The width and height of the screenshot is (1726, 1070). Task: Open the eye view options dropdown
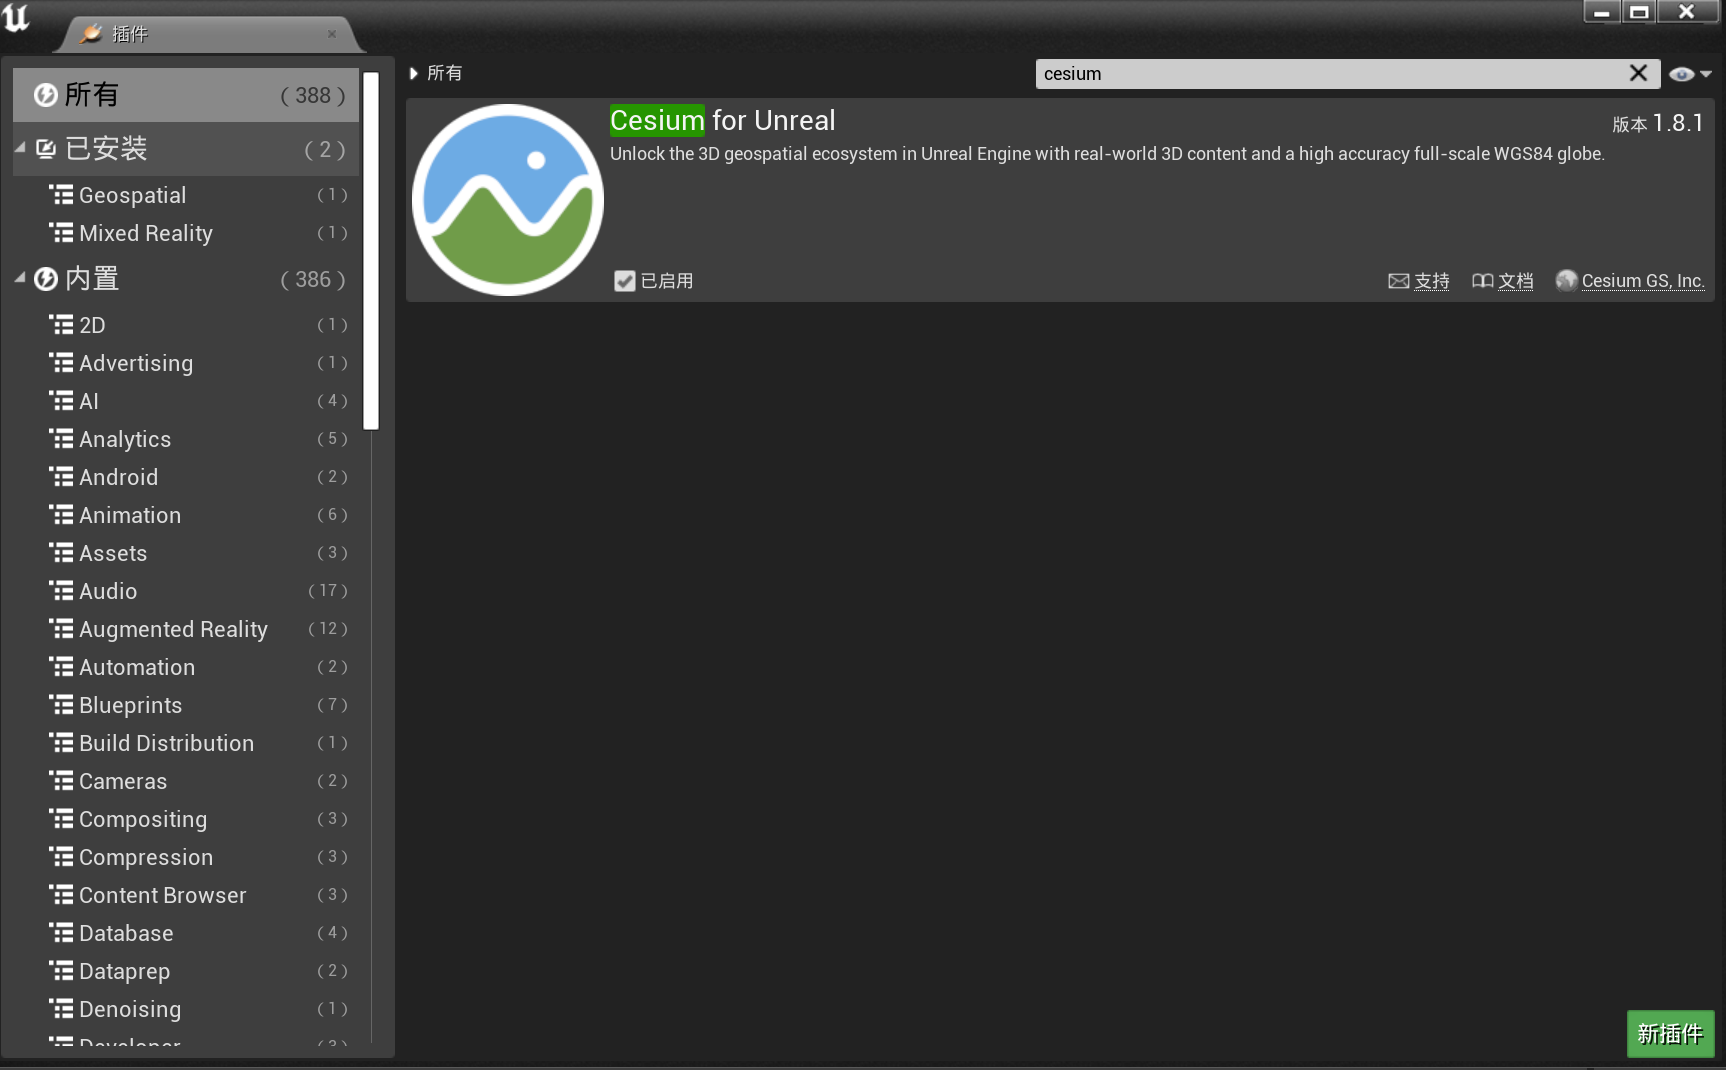[1690, 74]
